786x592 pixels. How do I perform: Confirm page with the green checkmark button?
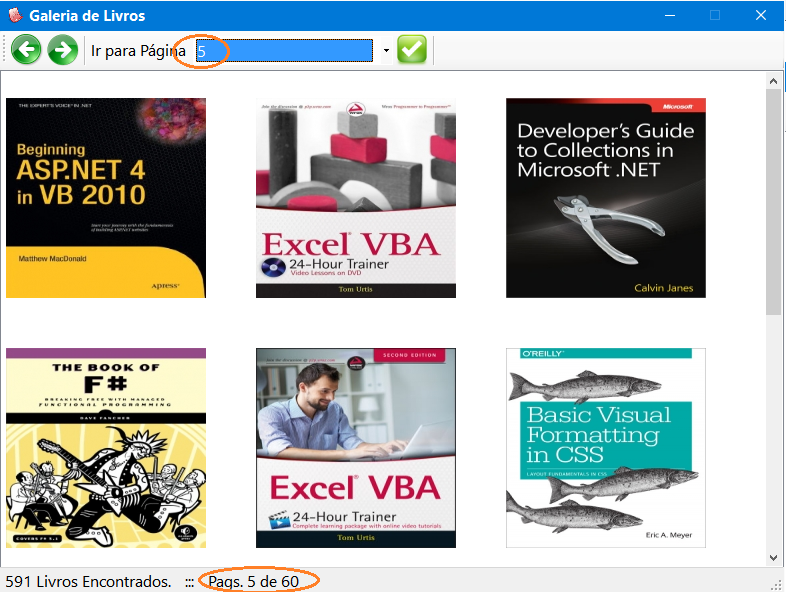point(412,50)
